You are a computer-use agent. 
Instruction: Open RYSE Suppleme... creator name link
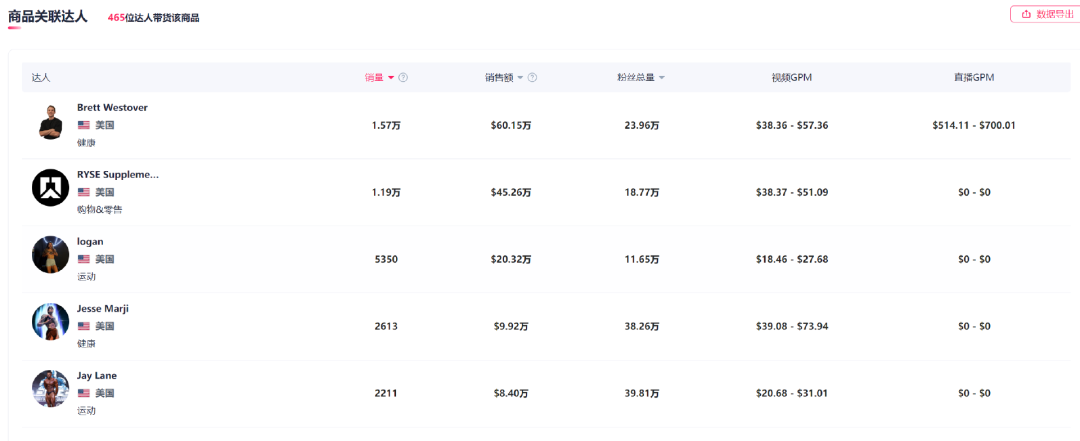coord(118,174)
